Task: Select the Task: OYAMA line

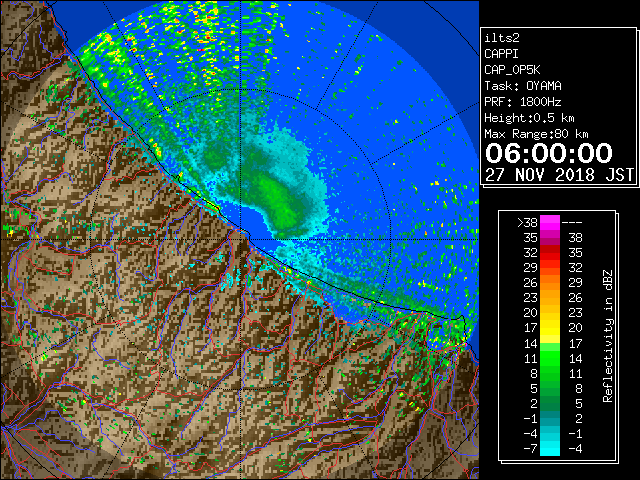Action: [523, 86]
